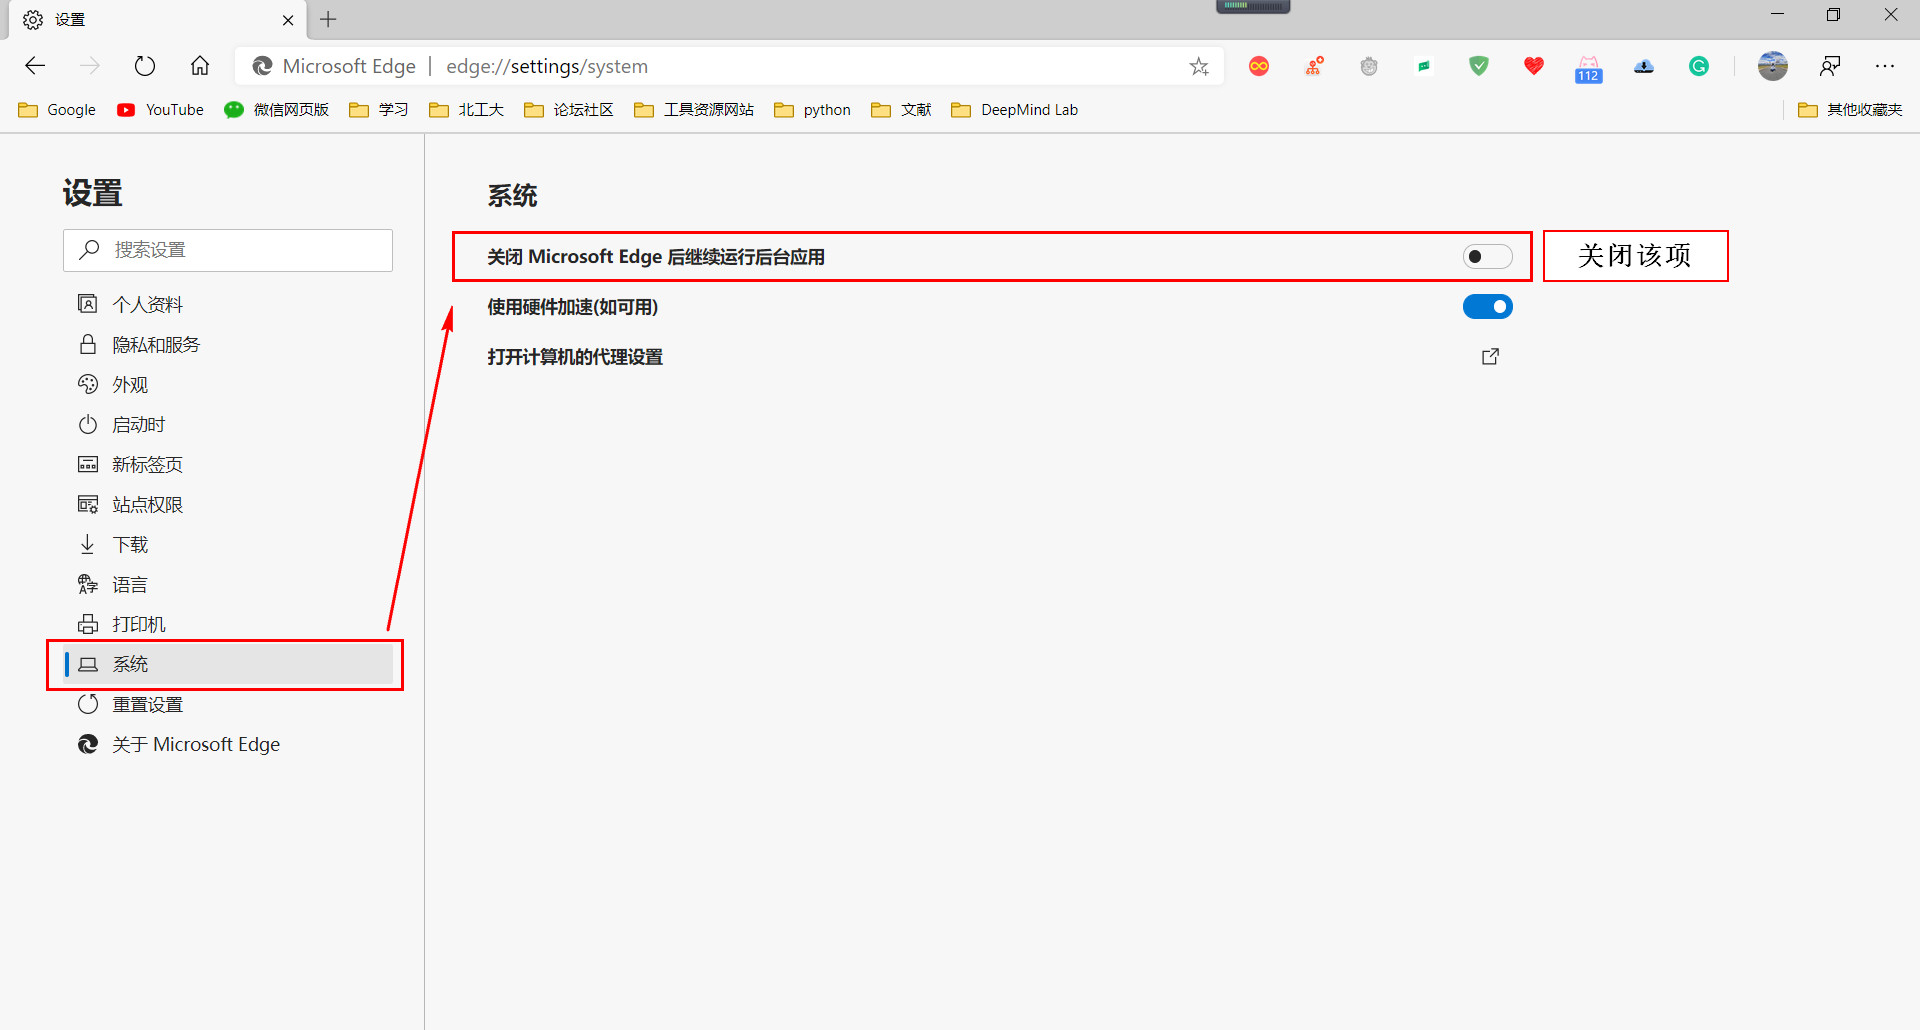Click the forward navigation arrow
This screenshot has width=1920, height=1030.
click(90, 66)
